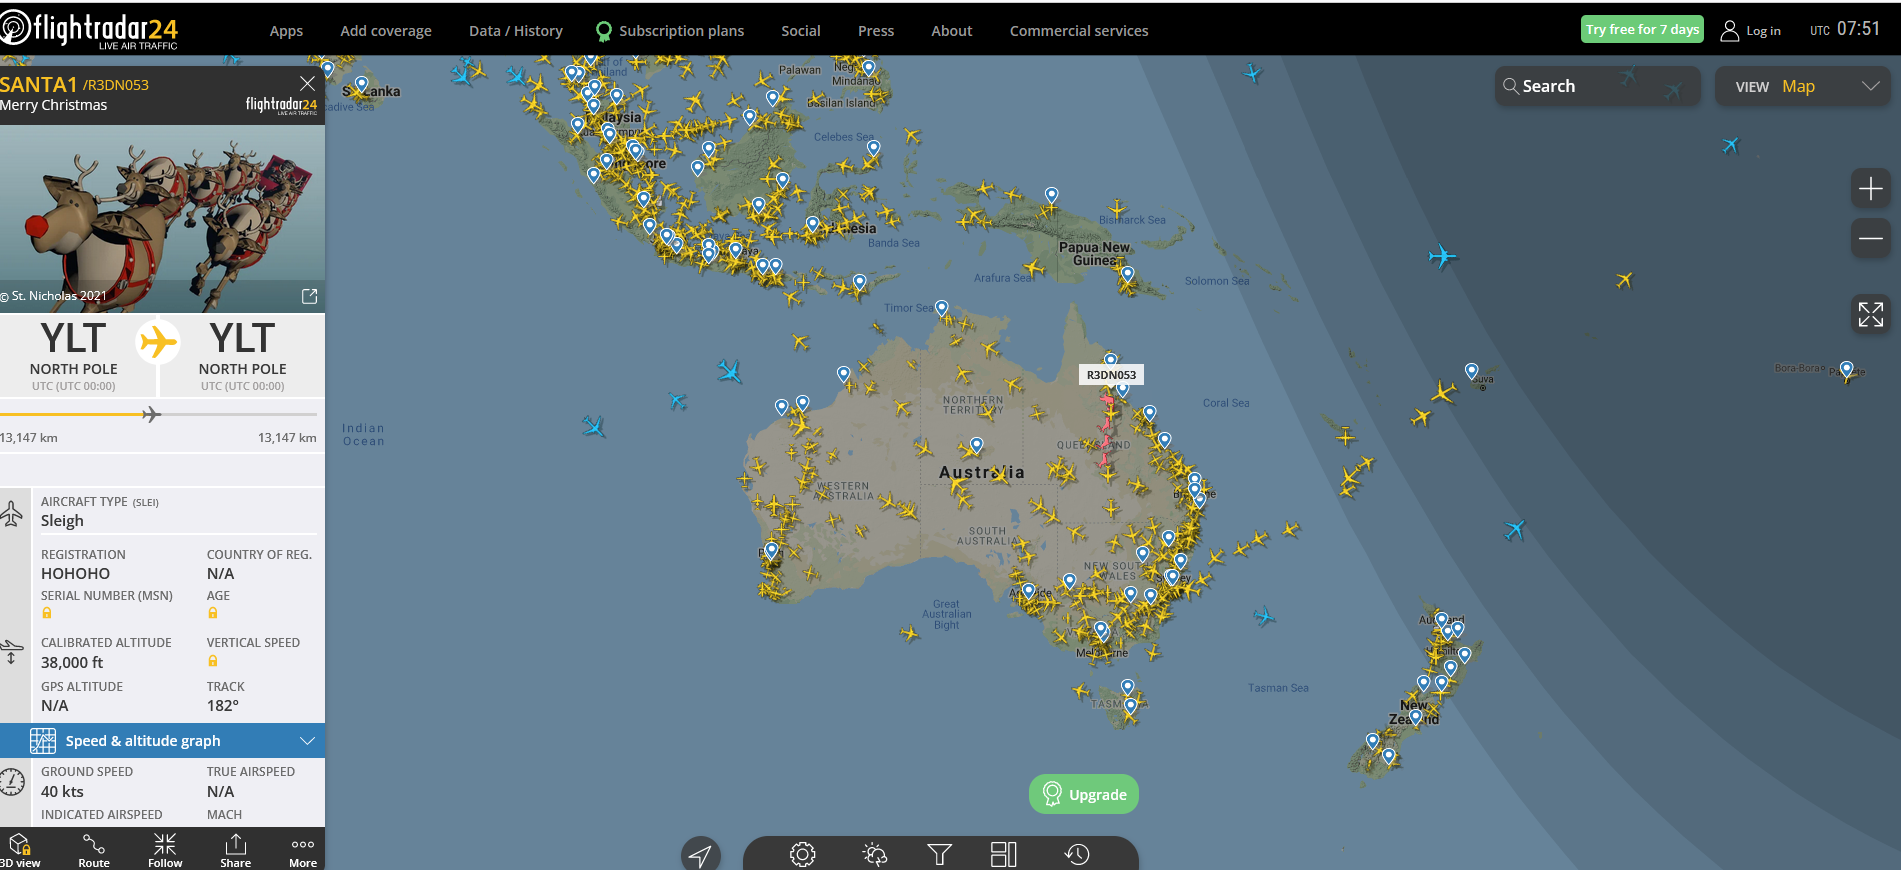Open Santa sleigh photo externally

point(309,296)
